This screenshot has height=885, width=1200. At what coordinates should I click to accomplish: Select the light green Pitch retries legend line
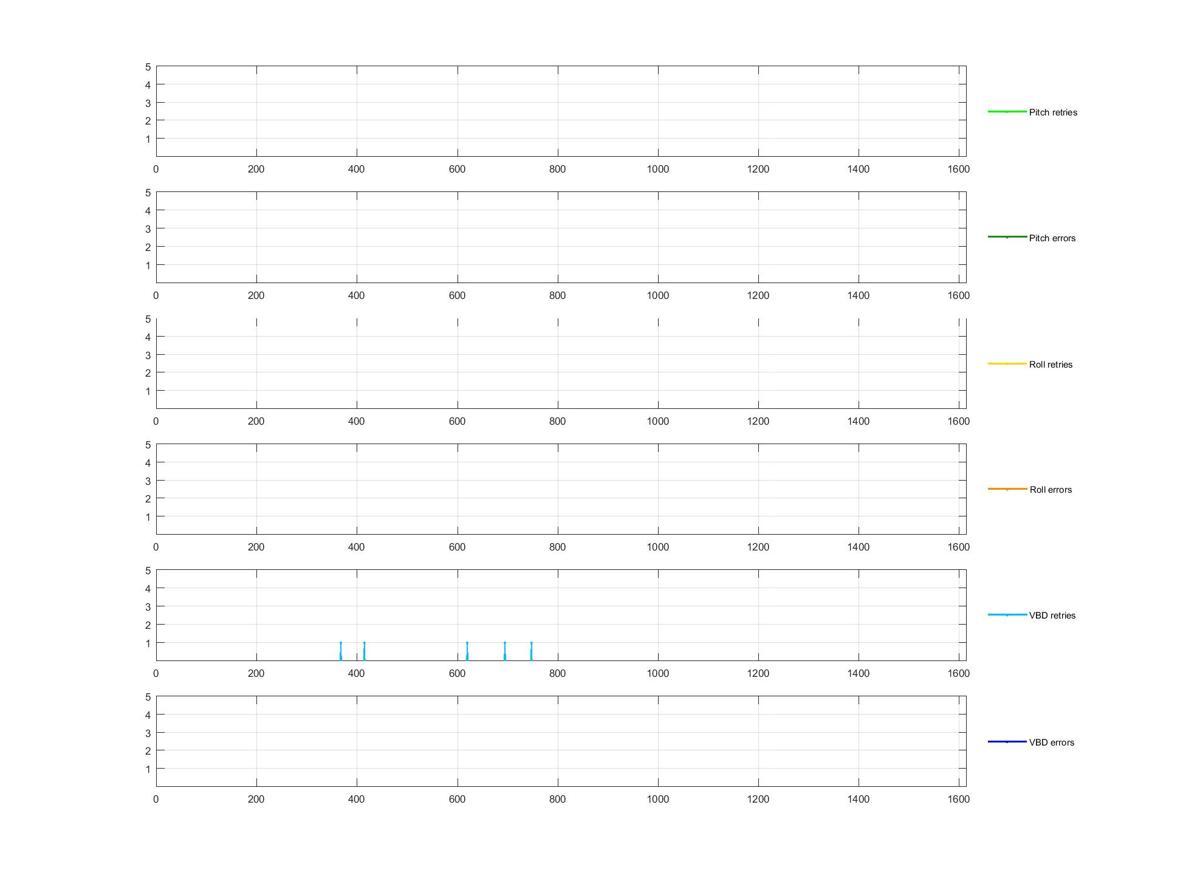click(x=1007, y=112)
